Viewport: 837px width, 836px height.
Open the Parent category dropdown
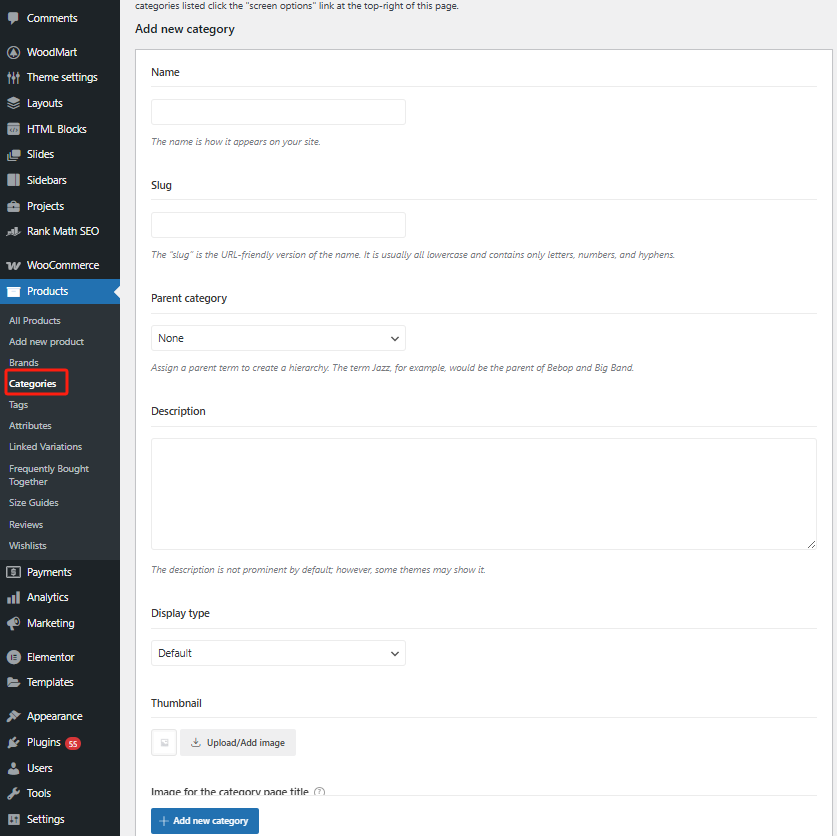pos(278,338)
